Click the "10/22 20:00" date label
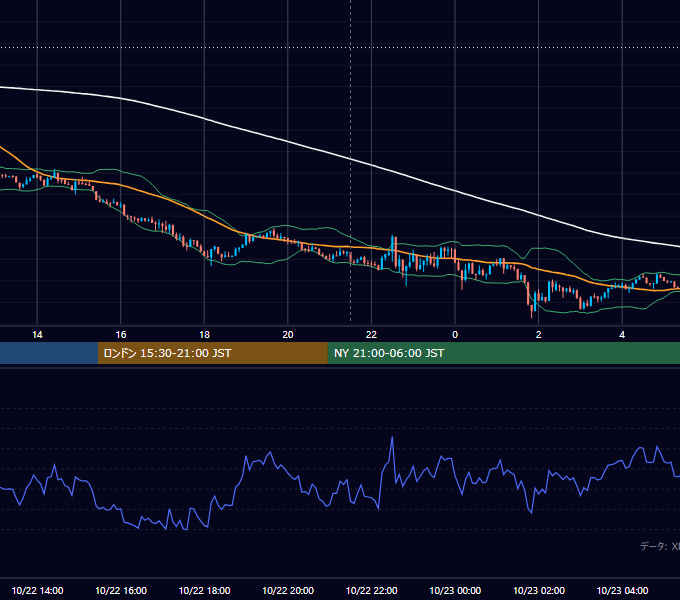 288,590
